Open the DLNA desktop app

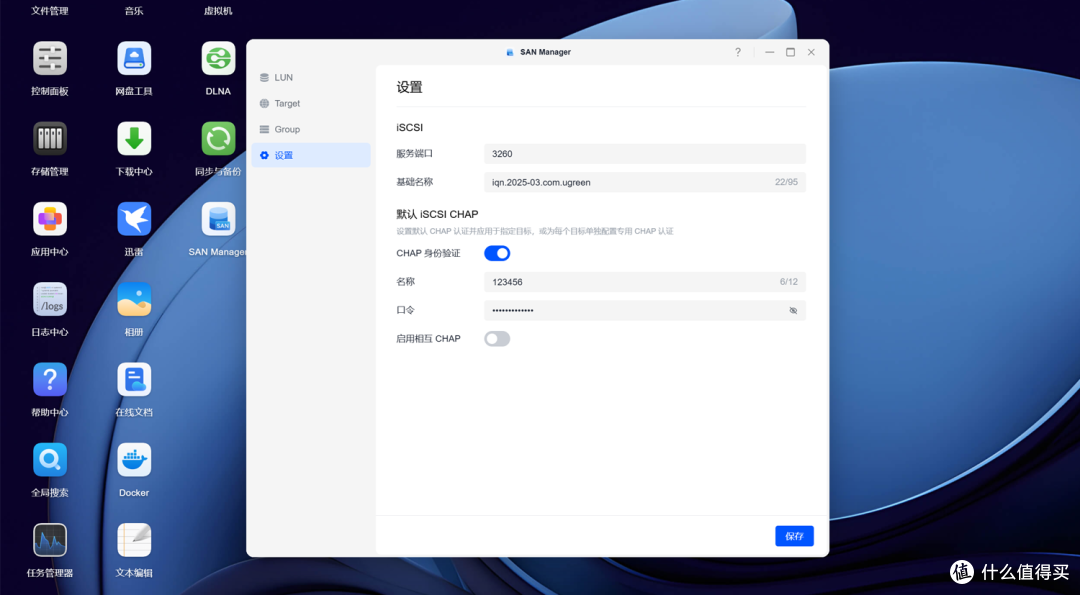pyautogui.click(x=218, y=59)
